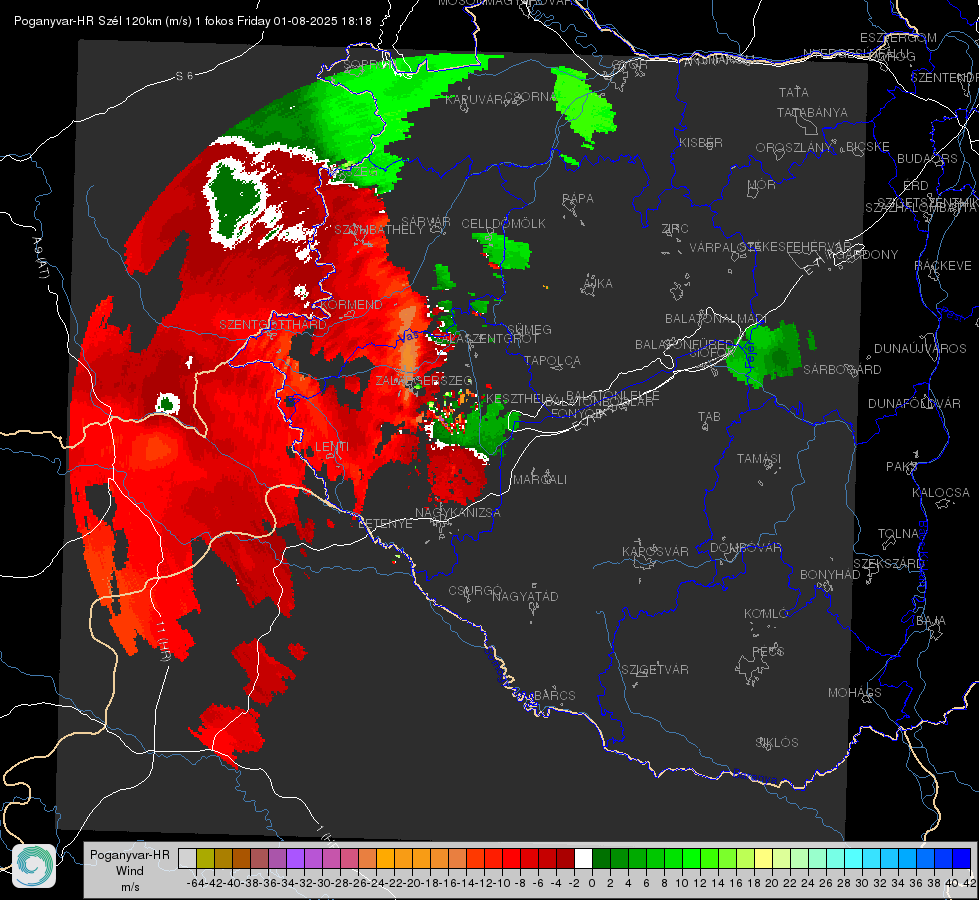Screen dimensions: 979x900
Task: Click the SIKLÓS city label
Action: point(777,743)
